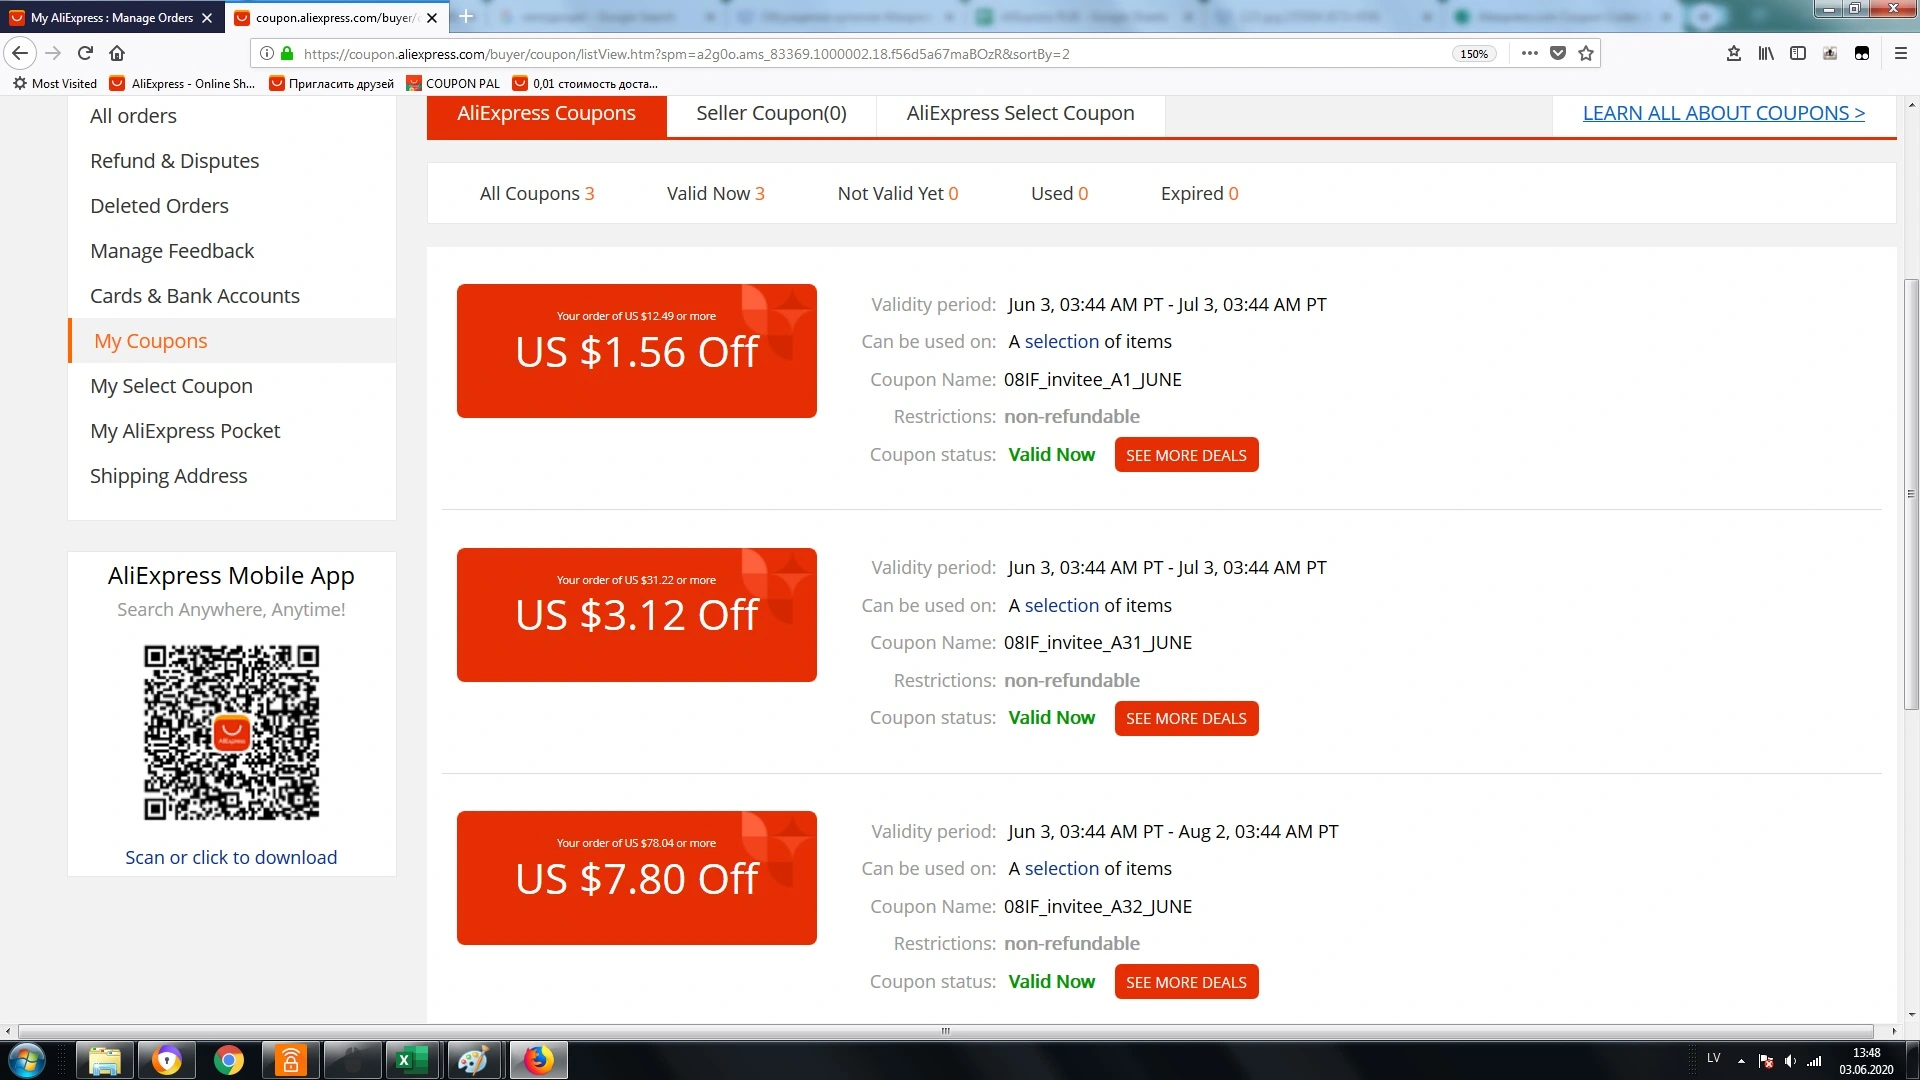Select My Coupons in sidebar
The image size is (1920, 1080).
coord(151,341)
